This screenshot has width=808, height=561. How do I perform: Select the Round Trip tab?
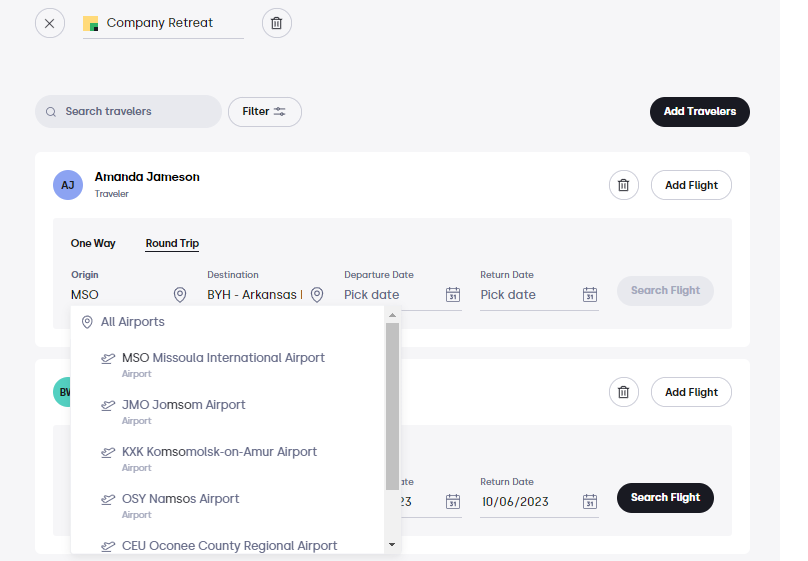[172, 243]
